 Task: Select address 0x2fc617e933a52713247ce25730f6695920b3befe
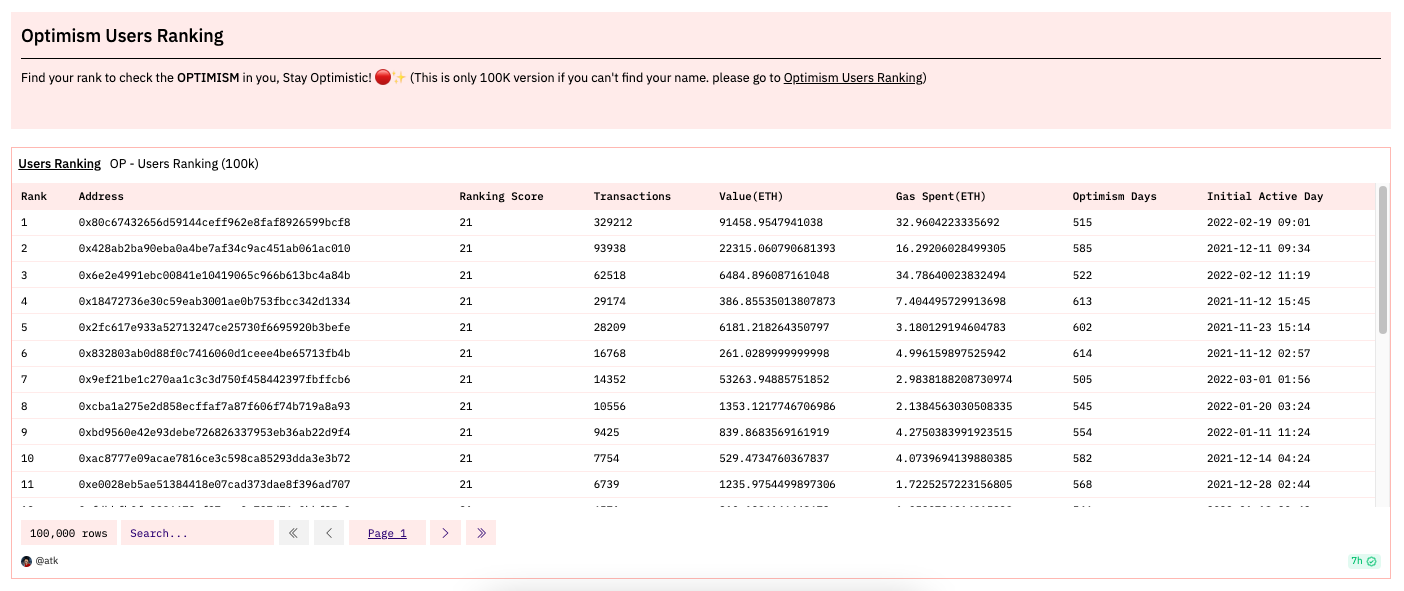pos(214,327)
